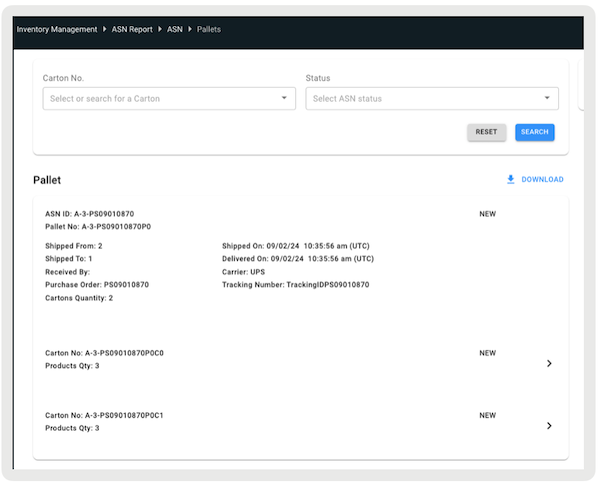
Task: Click Shipped From: 2 text
Action: point(74,246)
